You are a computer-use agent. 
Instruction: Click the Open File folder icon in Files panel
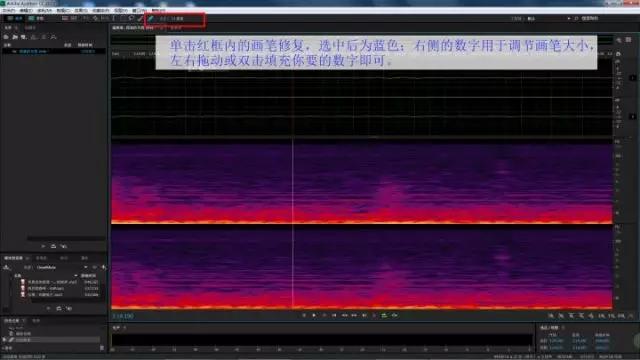click(15, 37)
